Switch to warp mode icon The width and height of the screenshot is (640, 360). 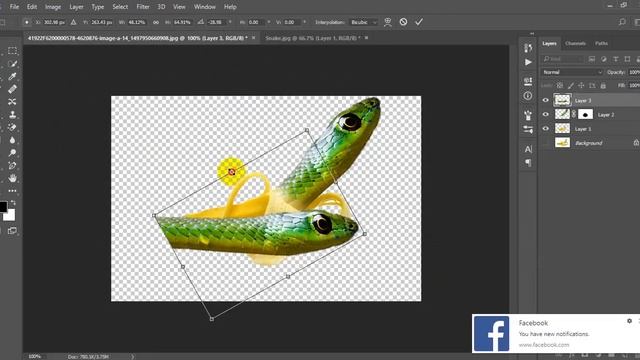[x=388, y=22]
